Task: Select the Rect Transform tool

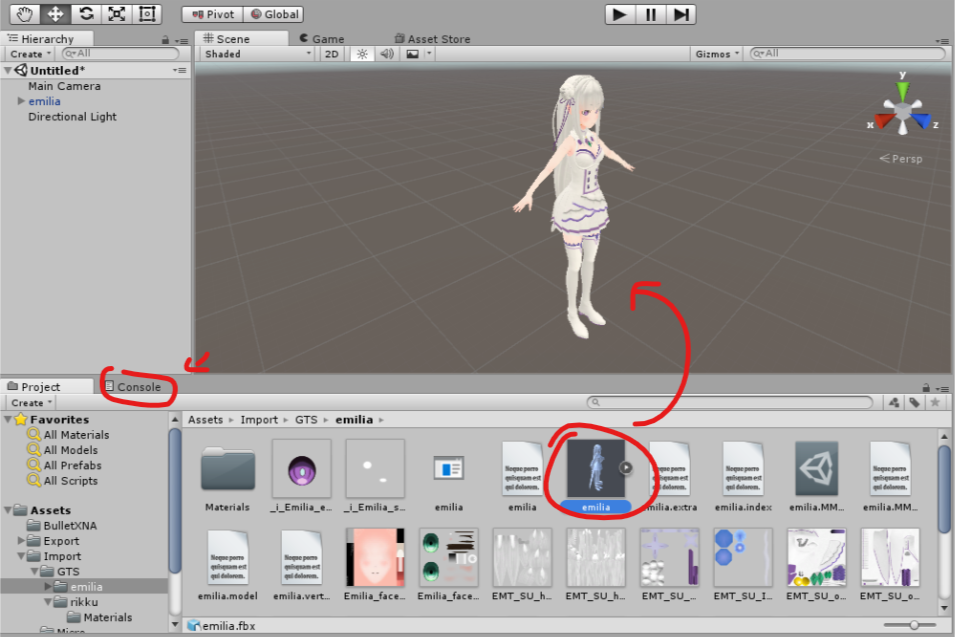Action: point(147,14)
